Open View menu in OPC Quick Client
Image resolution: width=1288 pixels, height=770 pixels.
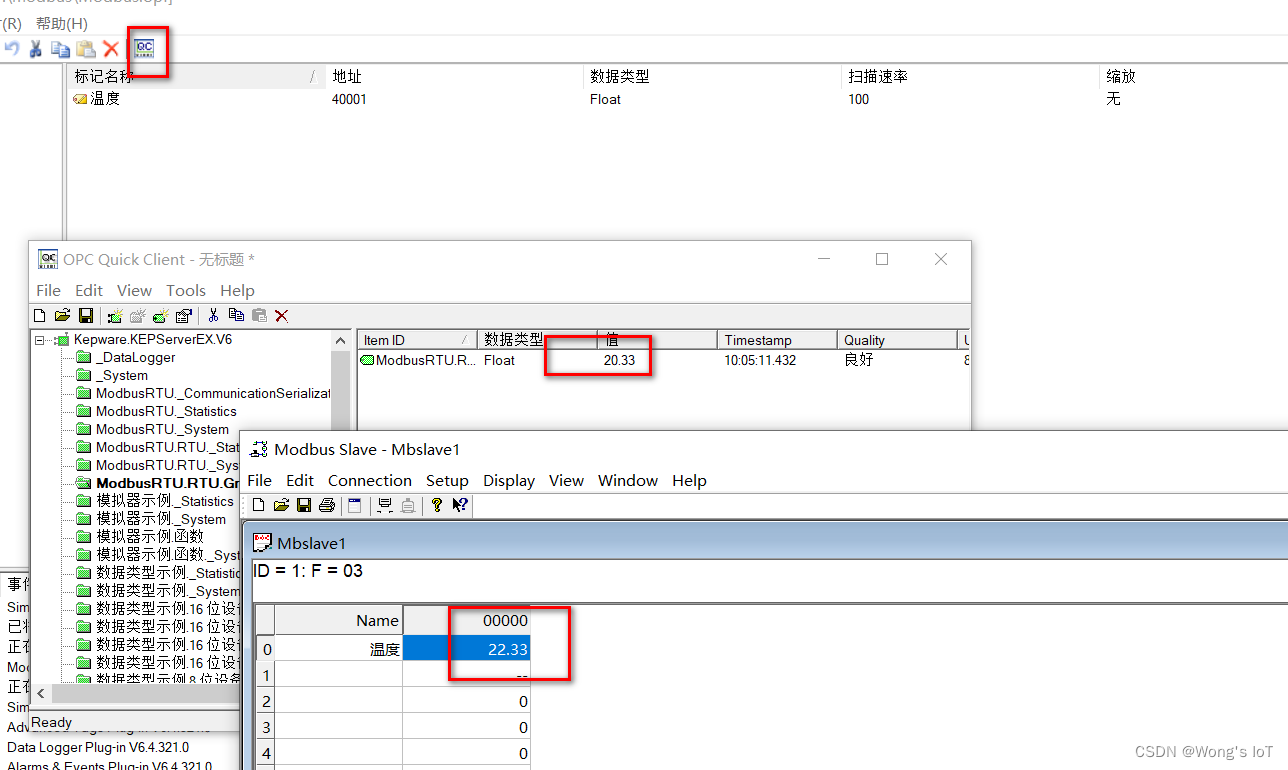tap(134, 290)
